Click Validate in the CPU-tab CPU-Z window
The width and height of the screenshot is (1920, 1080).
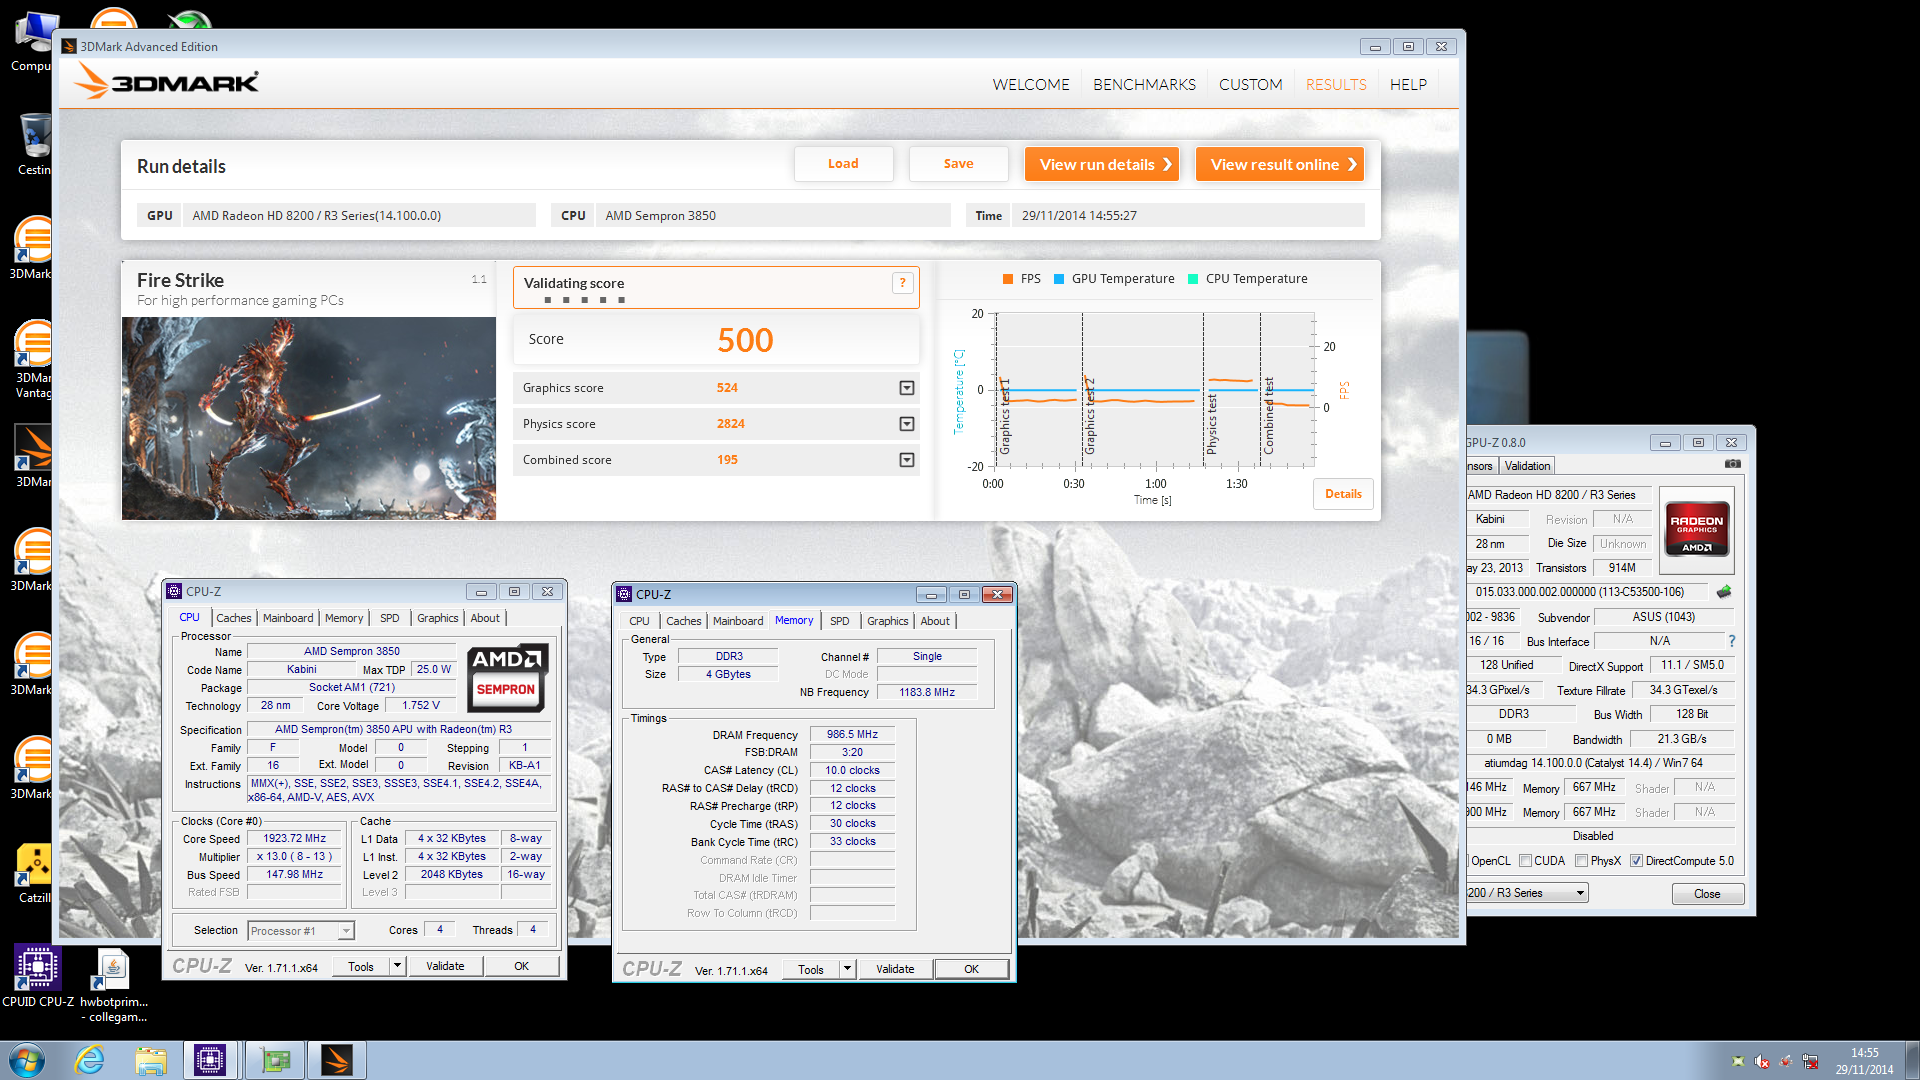point(445,966)
